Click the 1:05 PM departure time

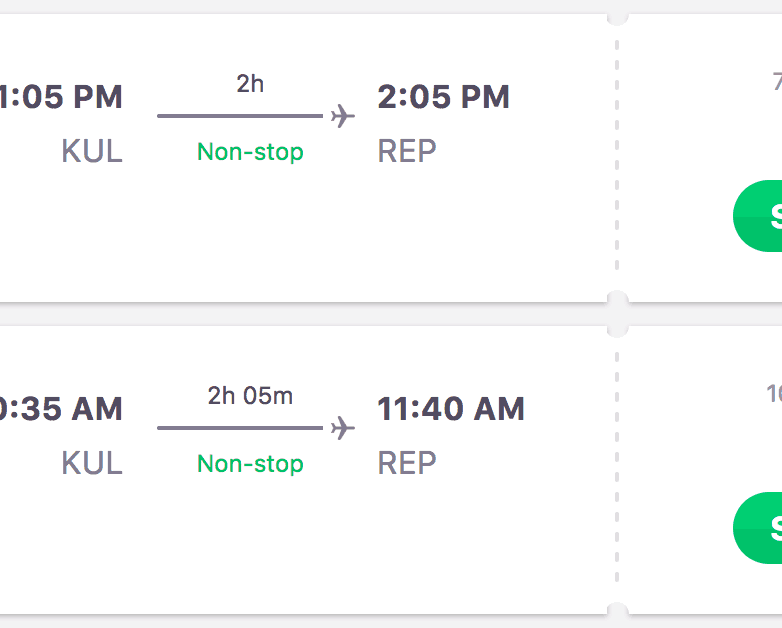pyautogui.click(x=60, y=97)
